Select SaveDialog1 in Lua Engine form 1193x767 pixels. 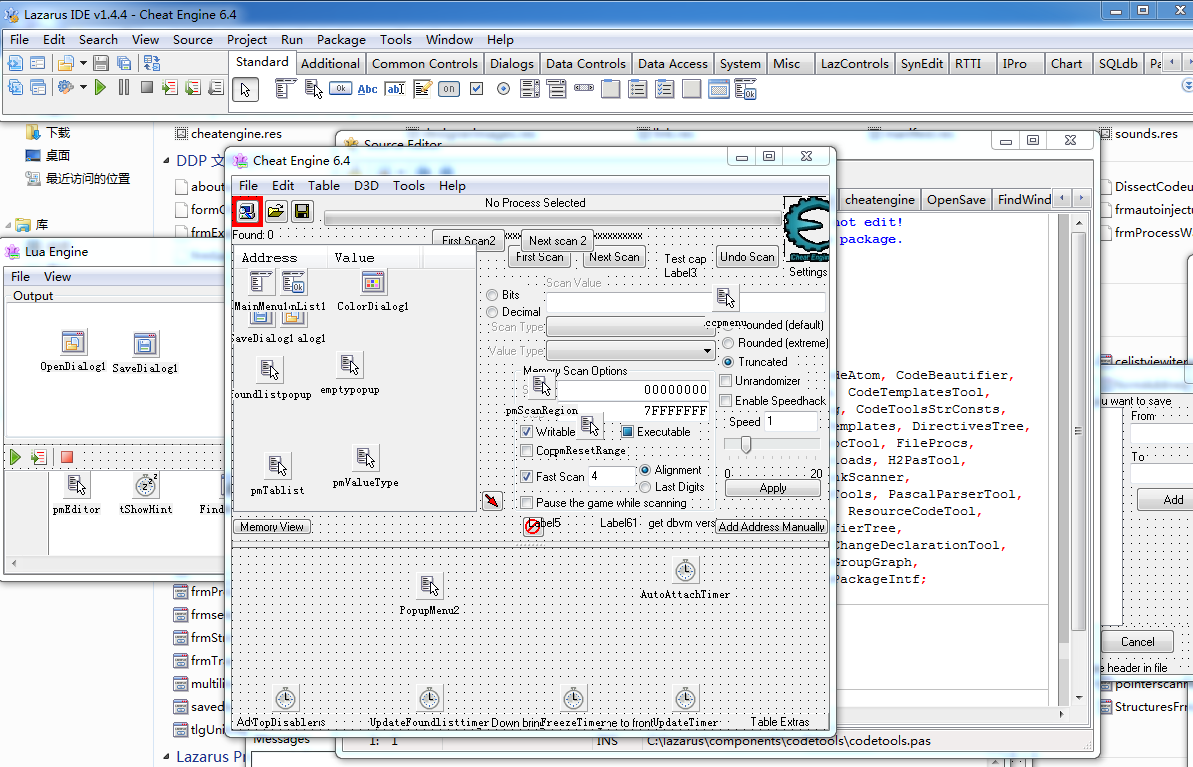click(x=145, y=344)
